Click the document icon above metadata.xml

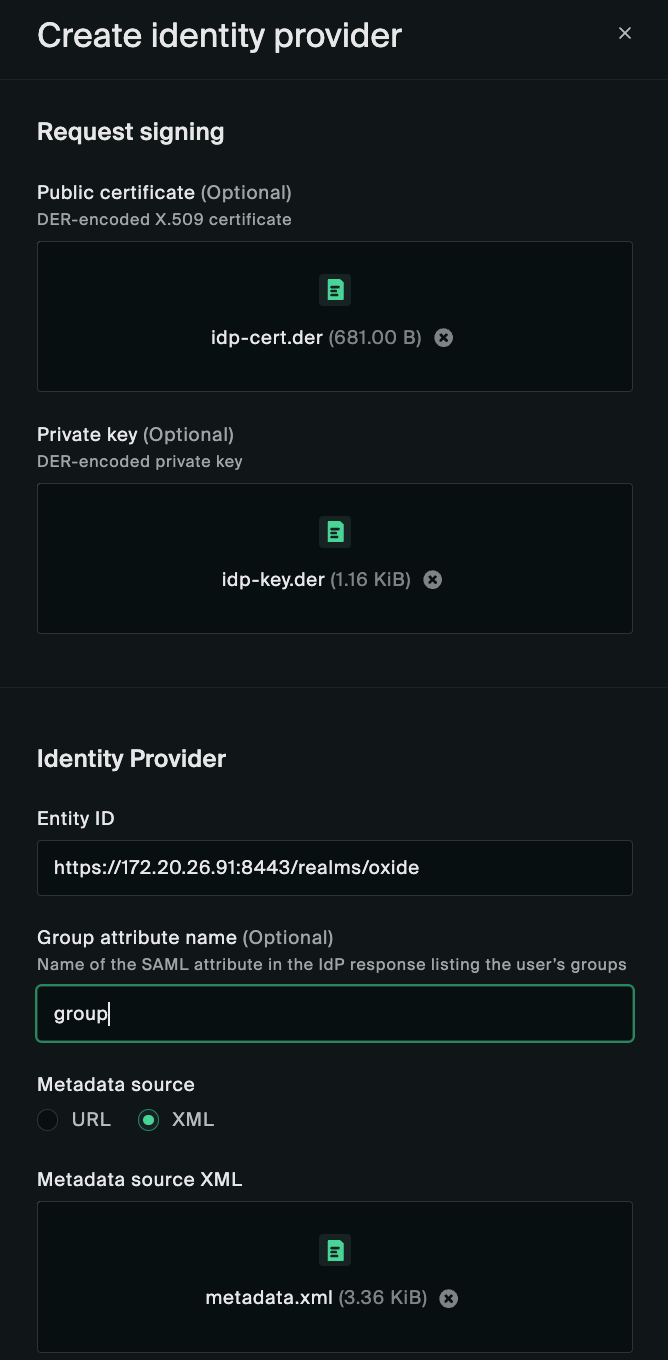click(335, 1250)
